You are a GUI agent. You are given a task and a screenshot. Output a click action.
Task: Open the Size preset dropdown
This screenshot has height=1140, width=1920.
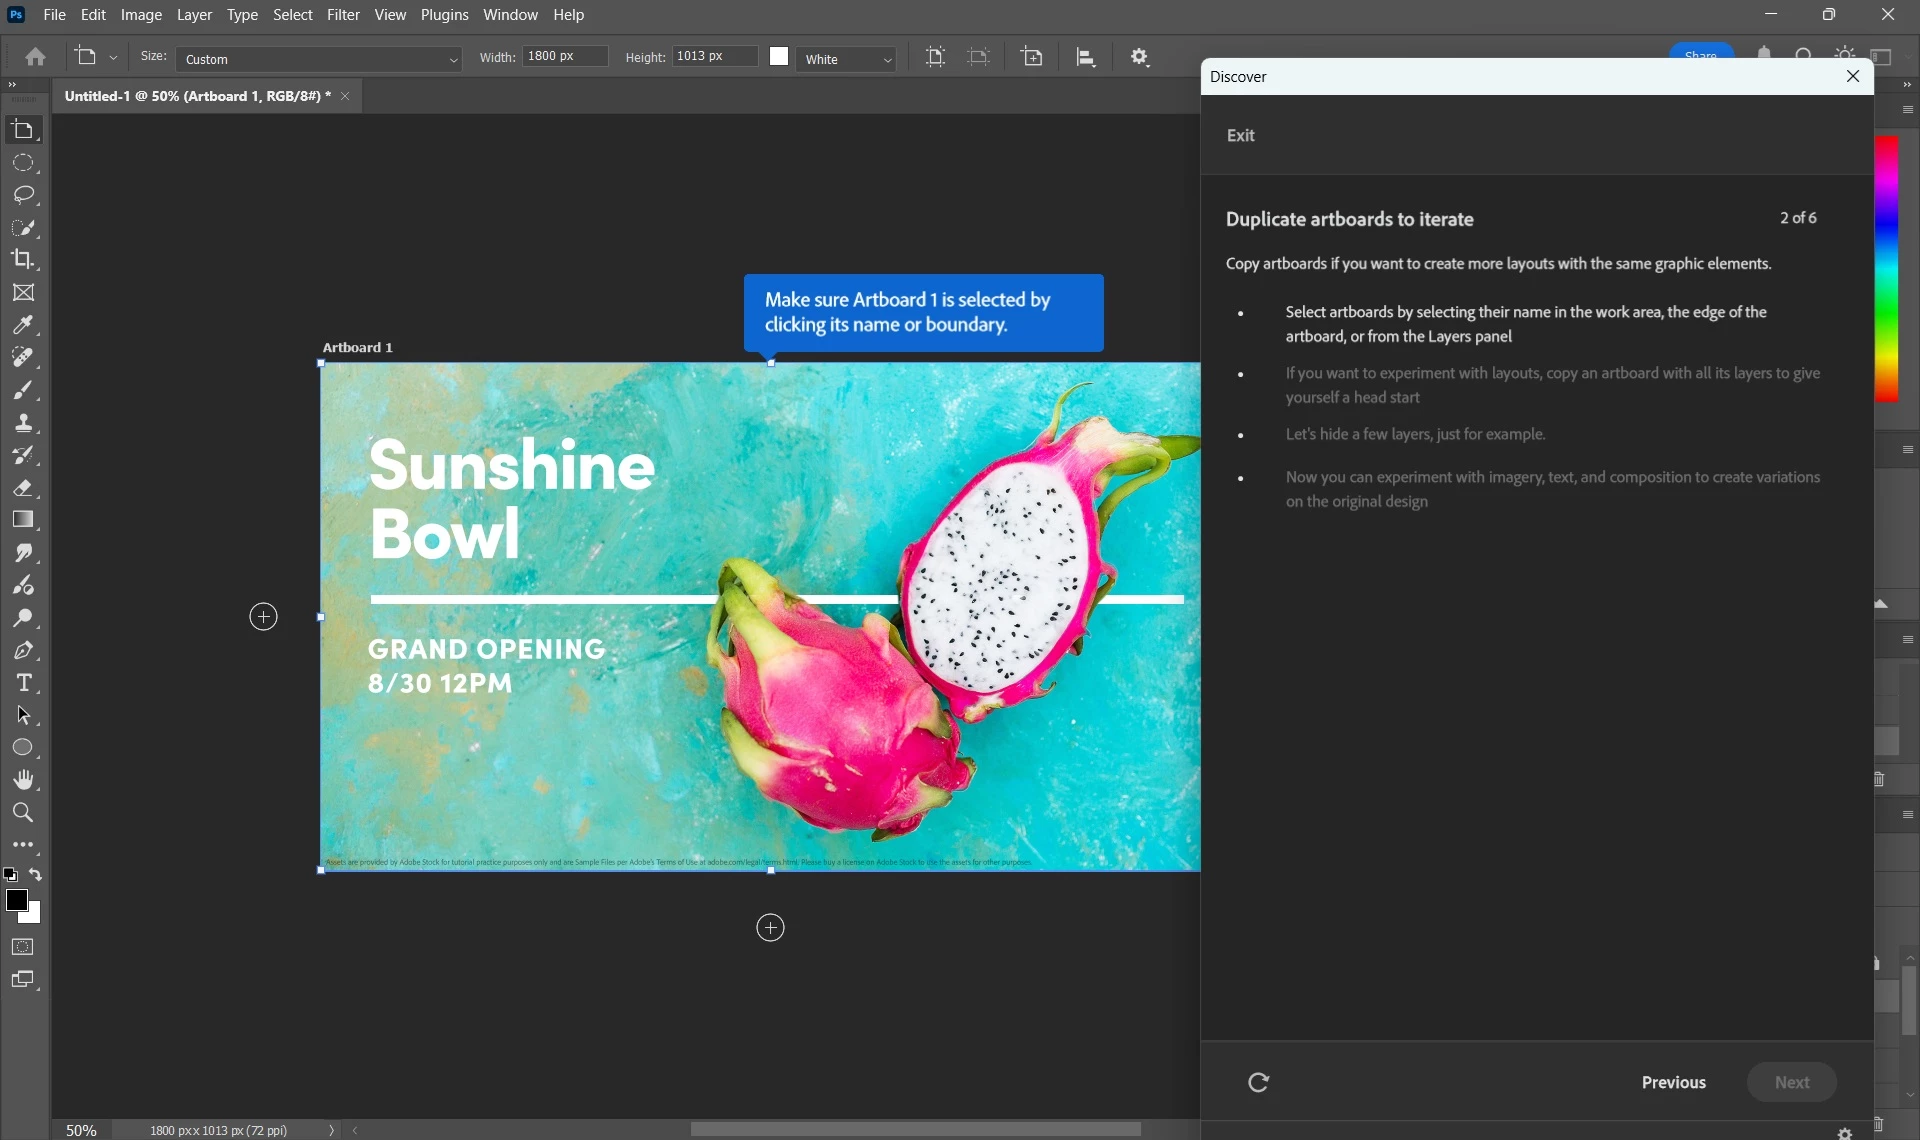click(318, 59)
